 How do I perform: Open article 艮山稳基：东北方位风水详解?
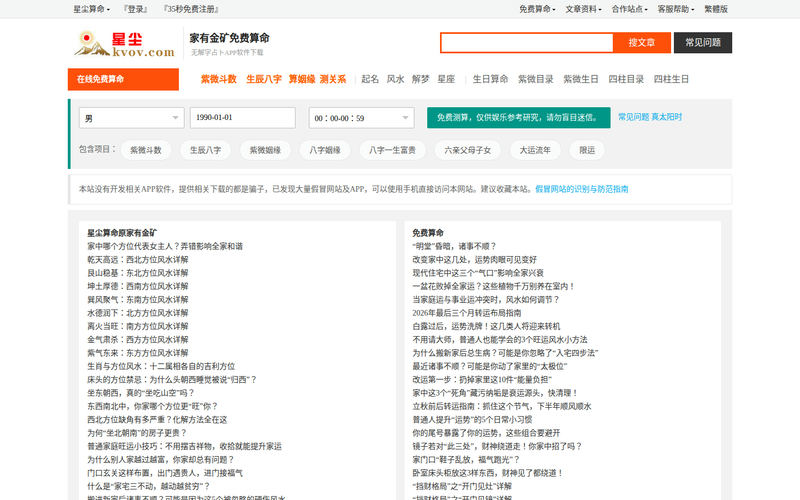tap(138, 273)
